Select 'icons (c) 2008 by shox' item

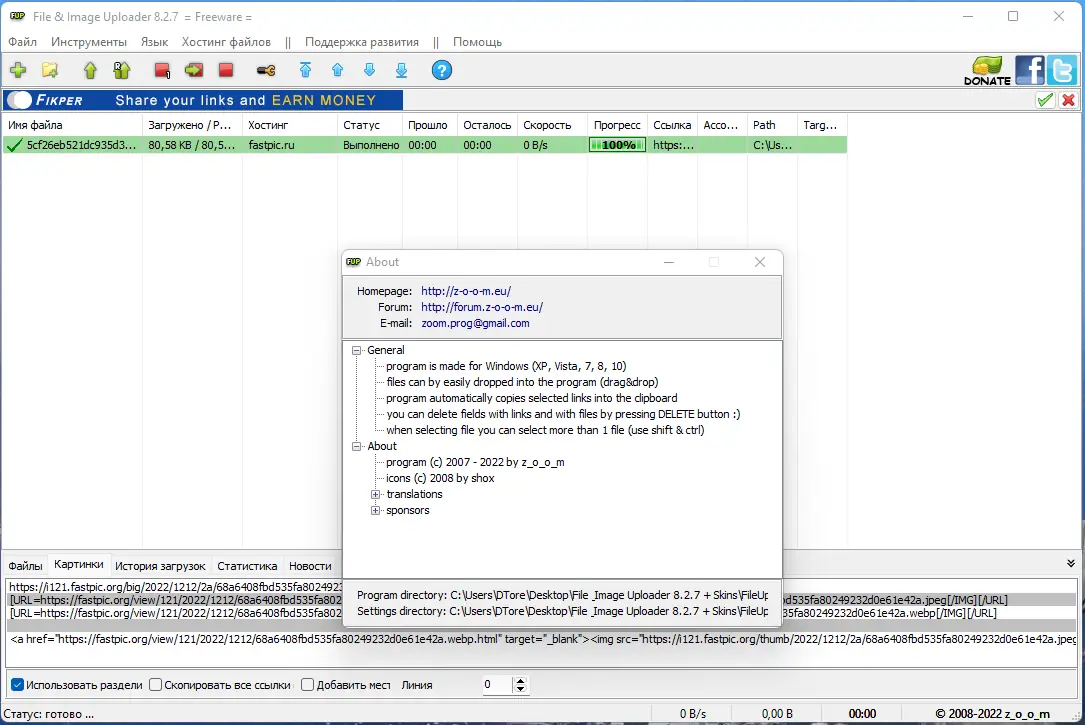[440, 479]
